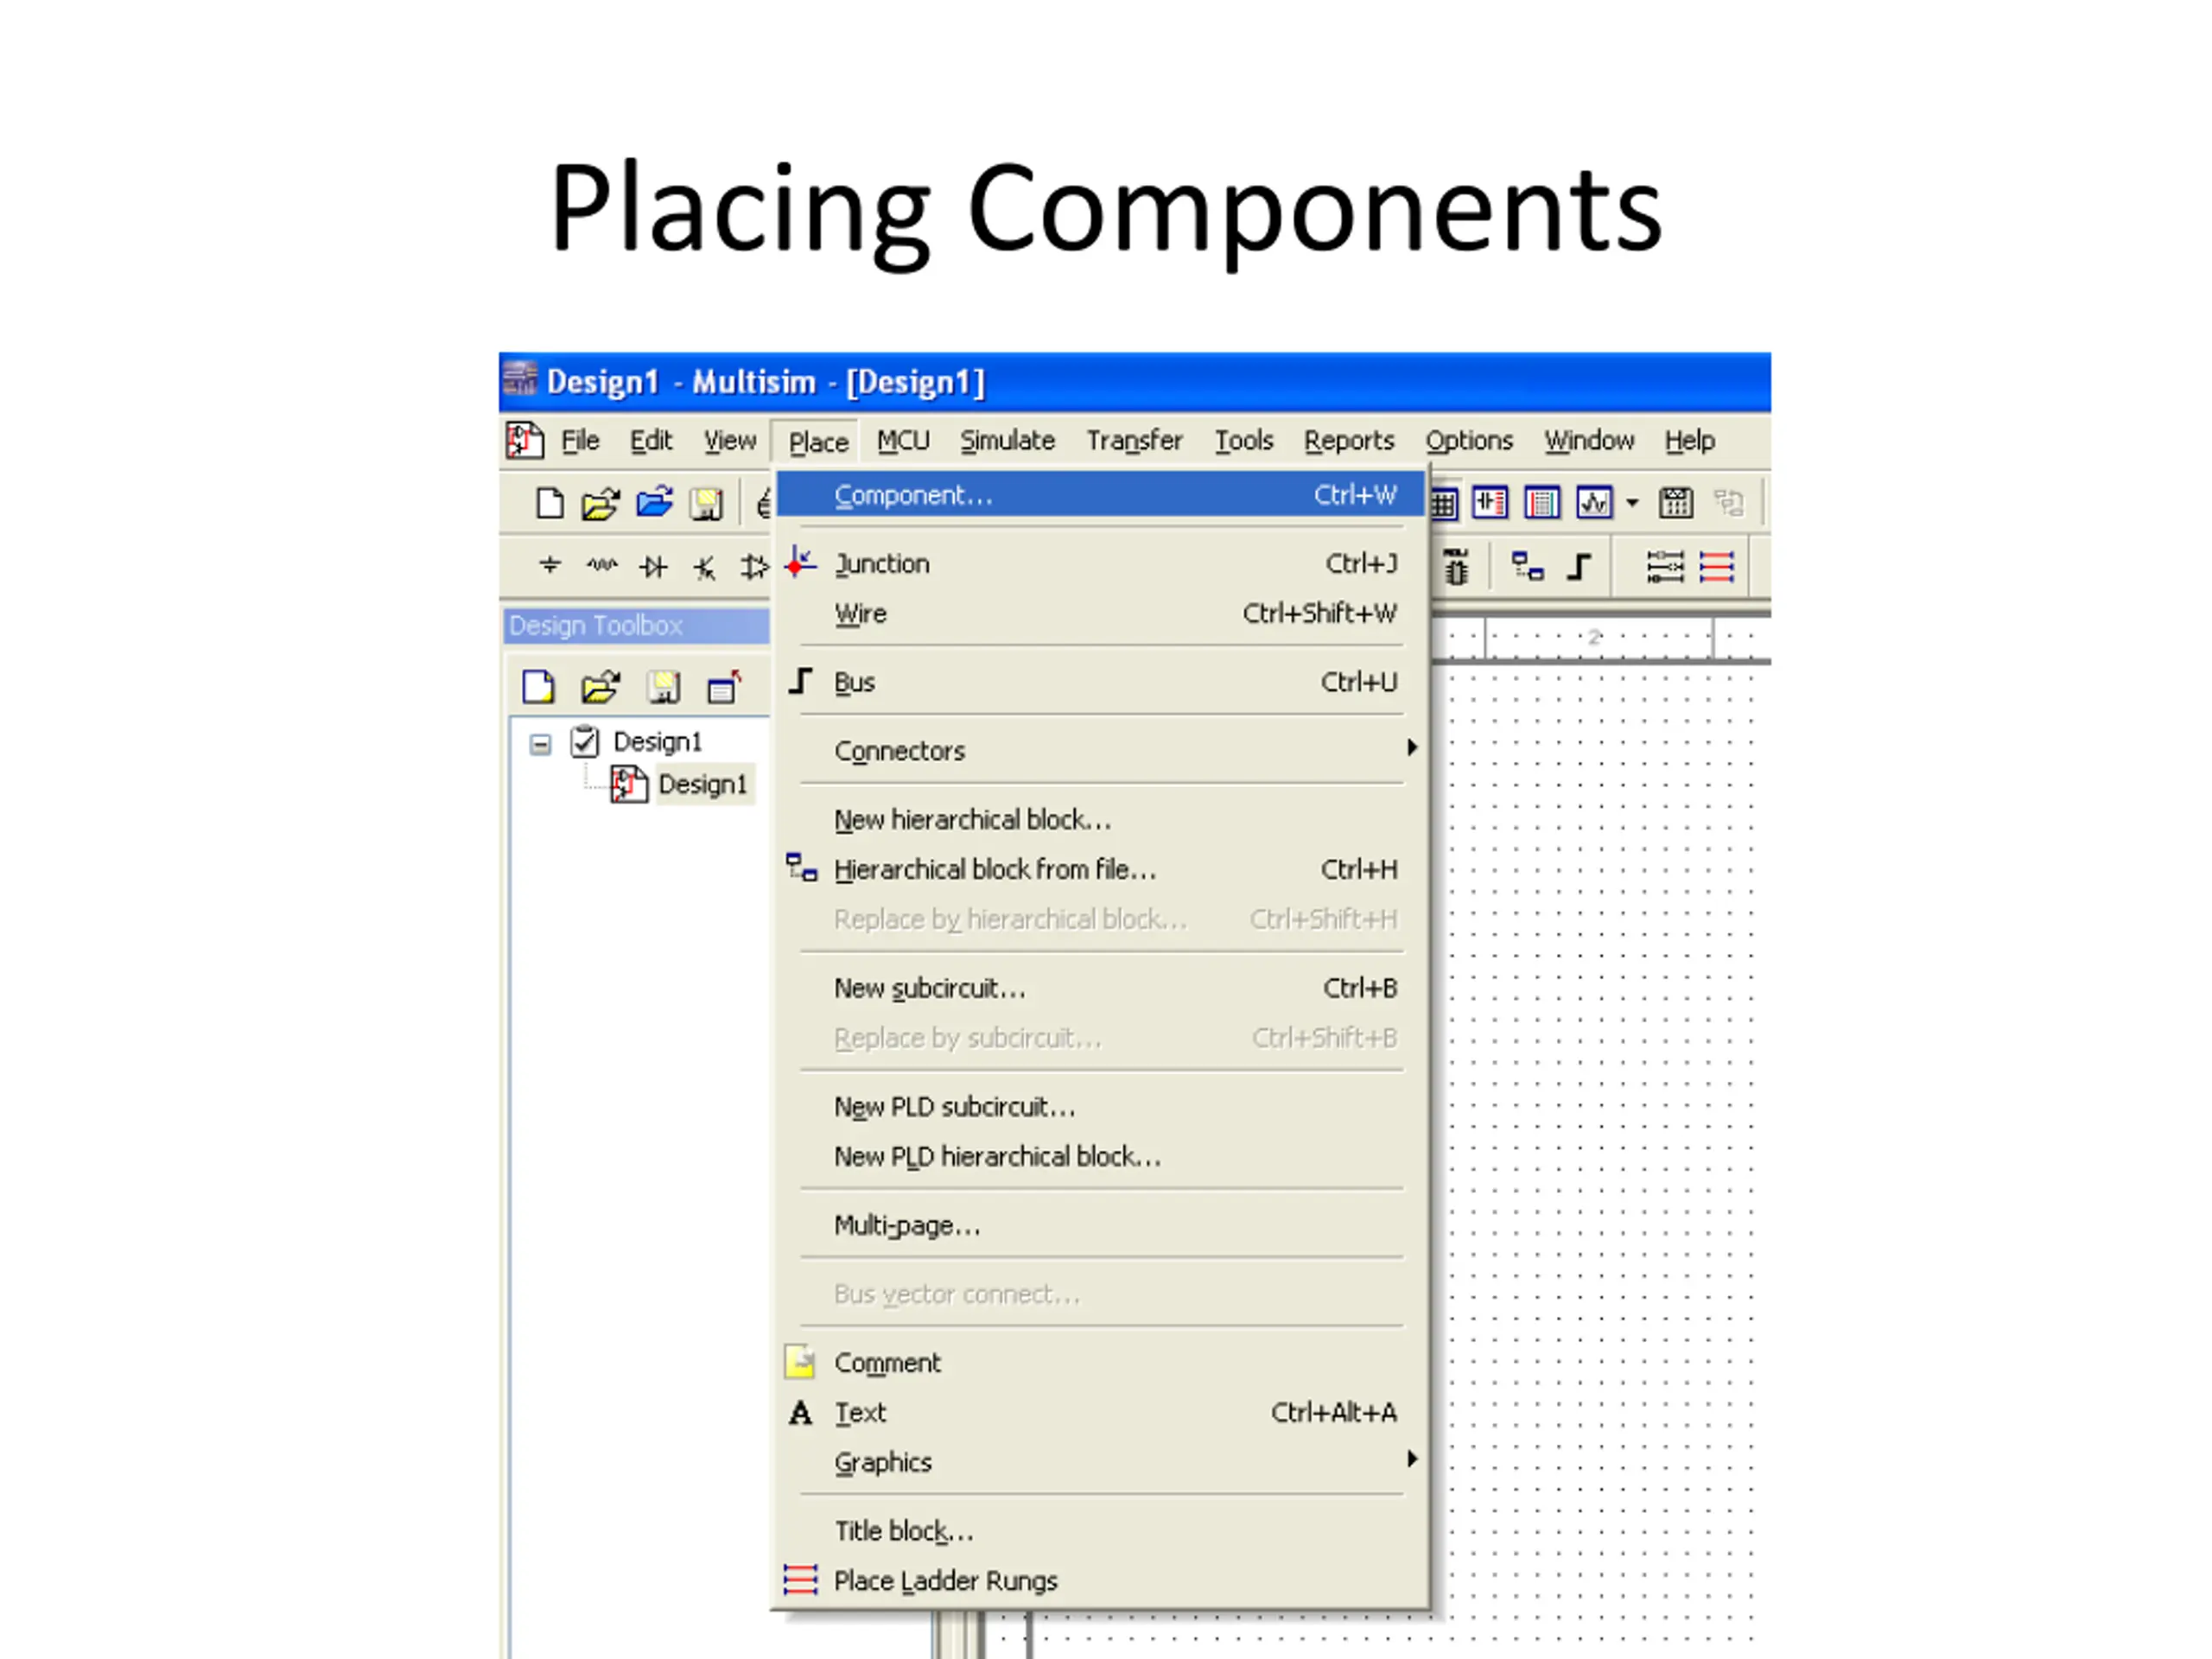Select the Design1 child sheet in tree
This screenshot has height=1659, width=2212.
702,784
